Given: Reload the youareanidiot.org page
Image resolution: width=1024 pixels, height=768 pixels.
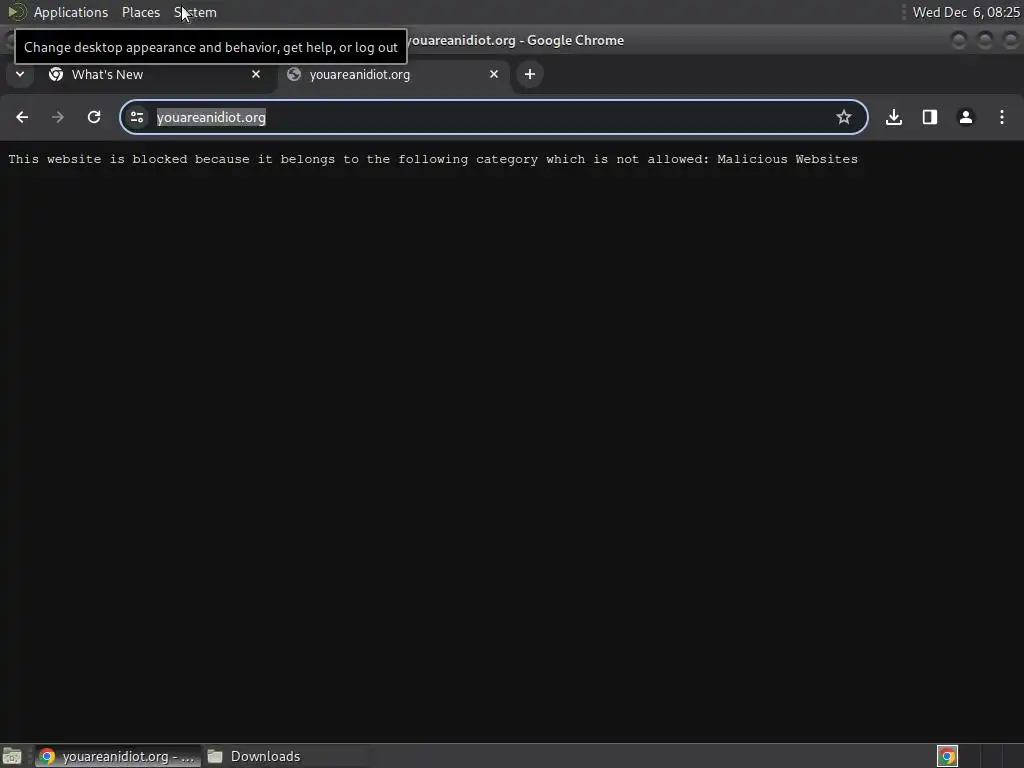Looking at the screenshot, I should 94,117.
